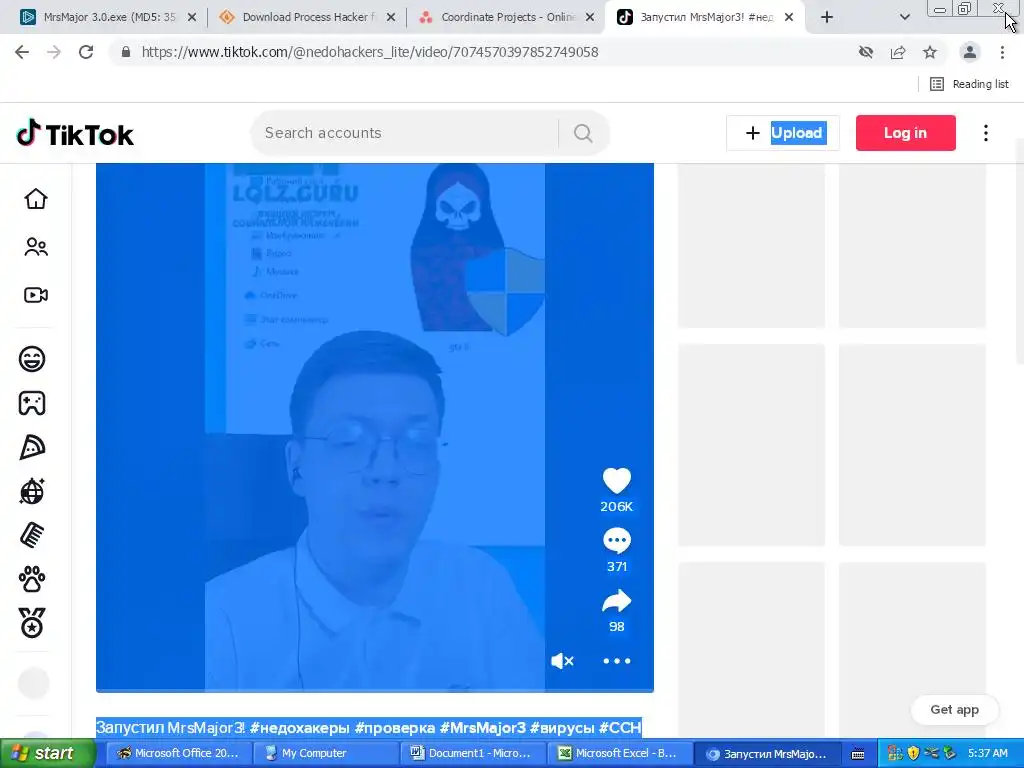Open the Reading list
This screenshot has width=1024, height=768.
tap(969, 84)
